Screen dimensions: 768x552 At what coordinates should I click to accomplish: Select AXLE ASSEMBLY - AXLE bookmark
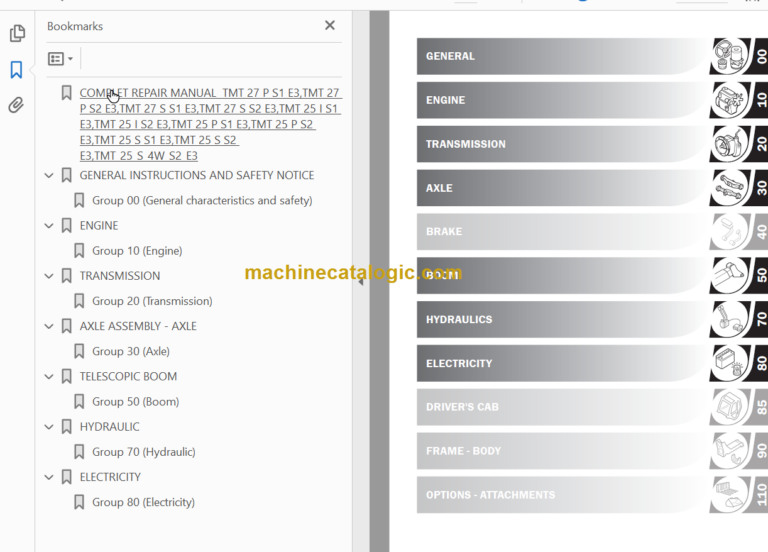click(x=138, y=326)
